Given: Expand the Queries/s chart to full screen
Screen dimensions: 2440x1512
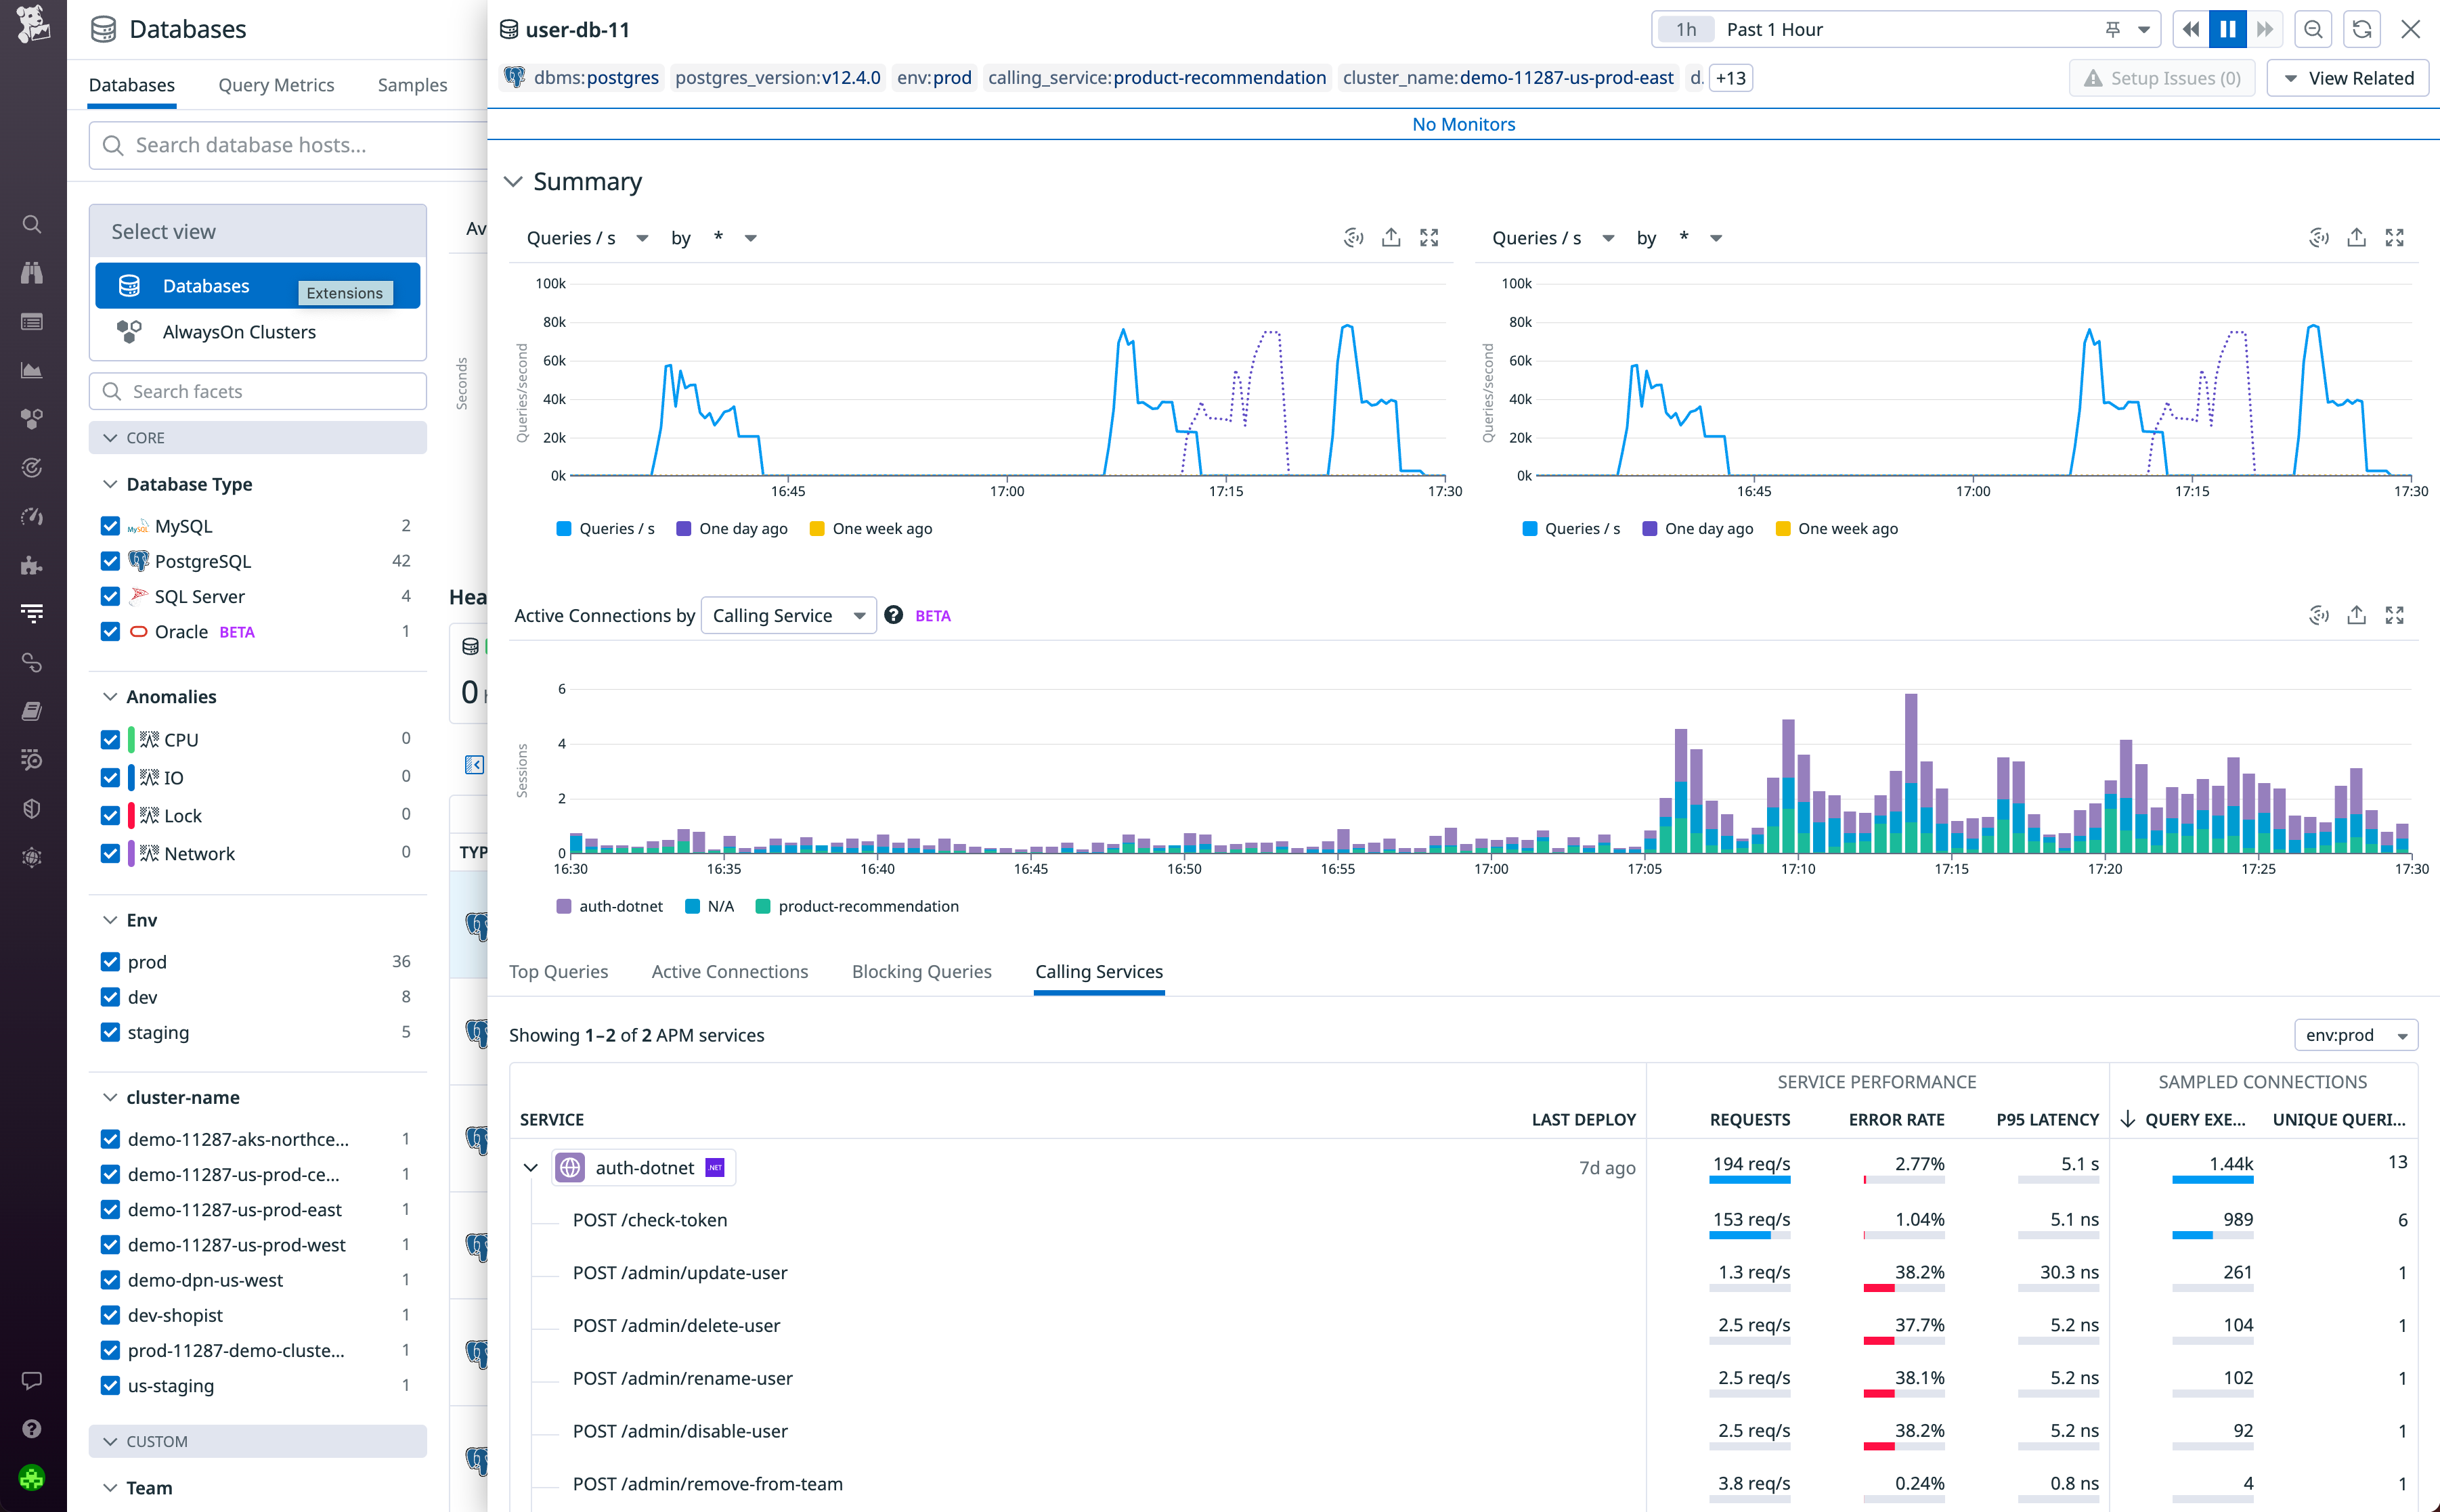Looking at the screenshot, I should tap(1429, 237).
